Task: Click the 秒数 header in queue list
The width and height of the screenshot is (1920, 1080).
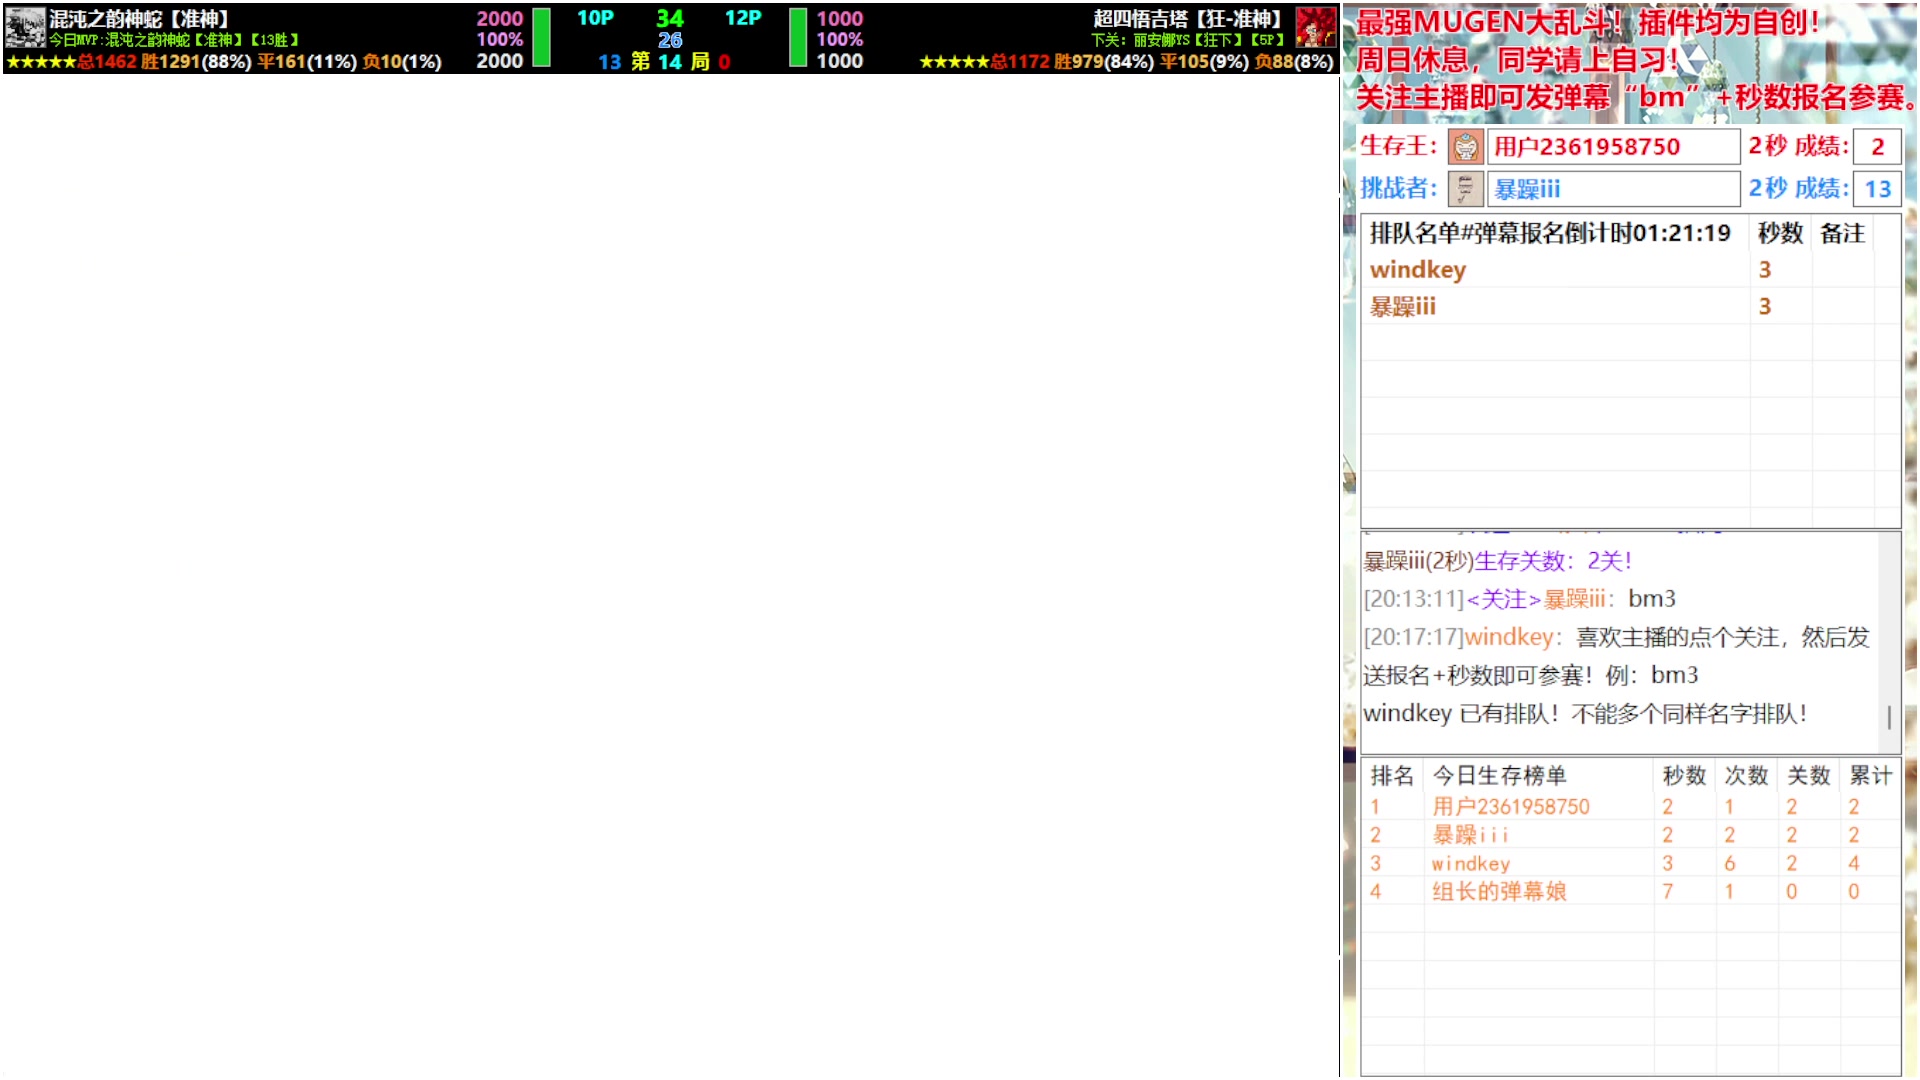Action: pos(1780,233)
